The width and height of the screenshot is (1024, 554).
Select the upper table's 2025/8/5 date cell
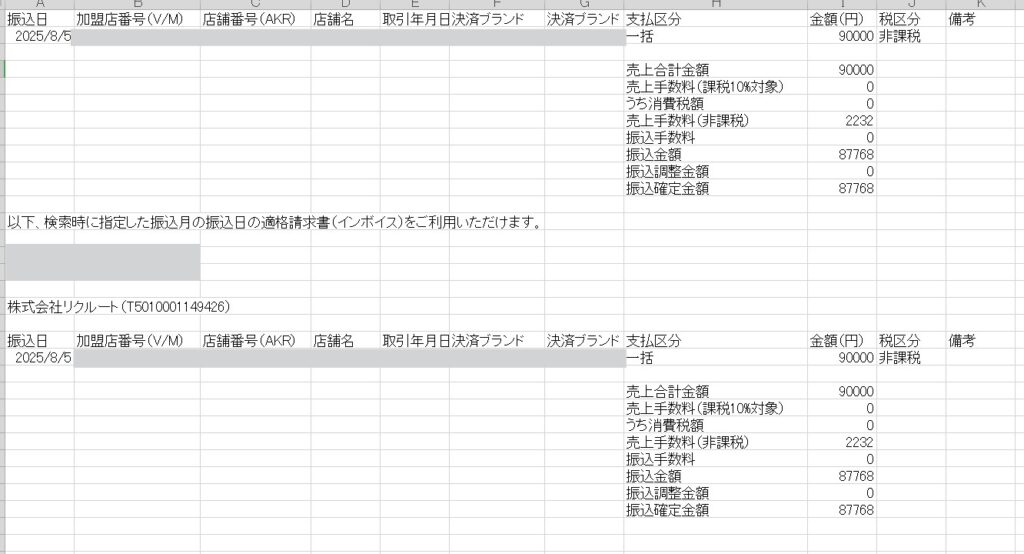pyautogui.click(x=43, y=37)
